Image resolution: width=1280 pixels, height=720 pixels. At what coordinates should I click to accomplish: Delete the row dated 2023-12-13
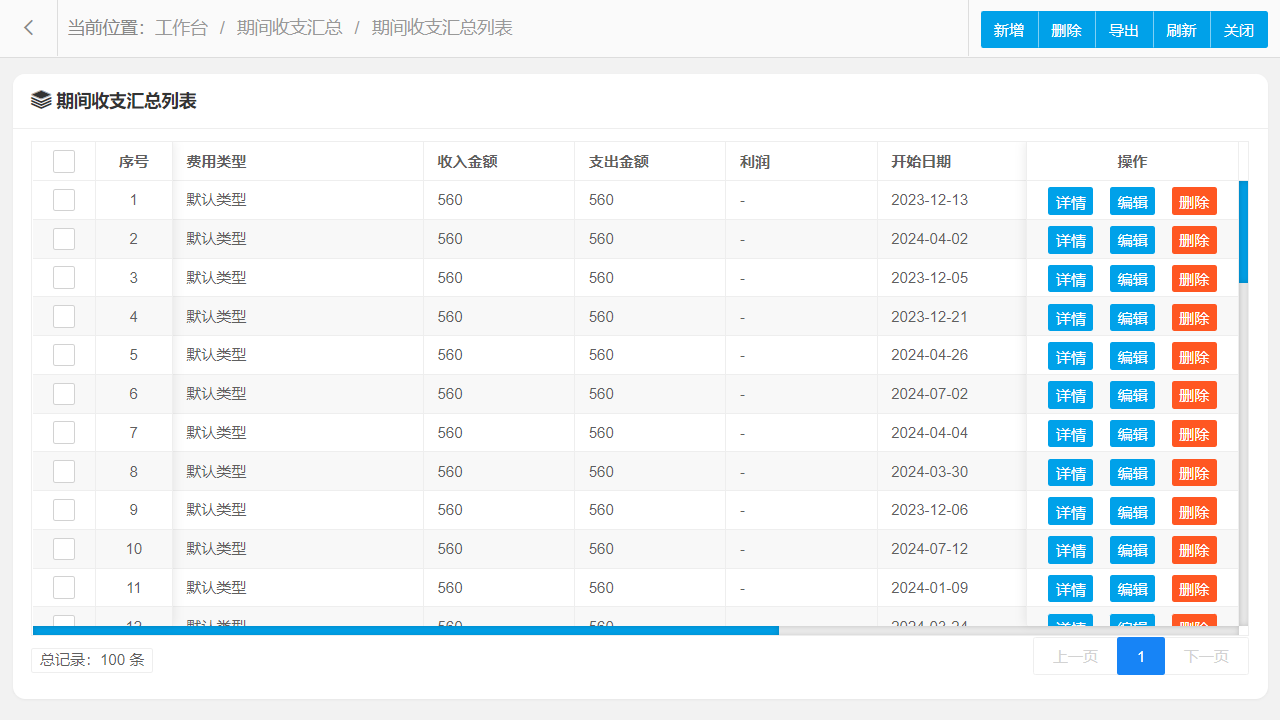[x=1194, y=201]
